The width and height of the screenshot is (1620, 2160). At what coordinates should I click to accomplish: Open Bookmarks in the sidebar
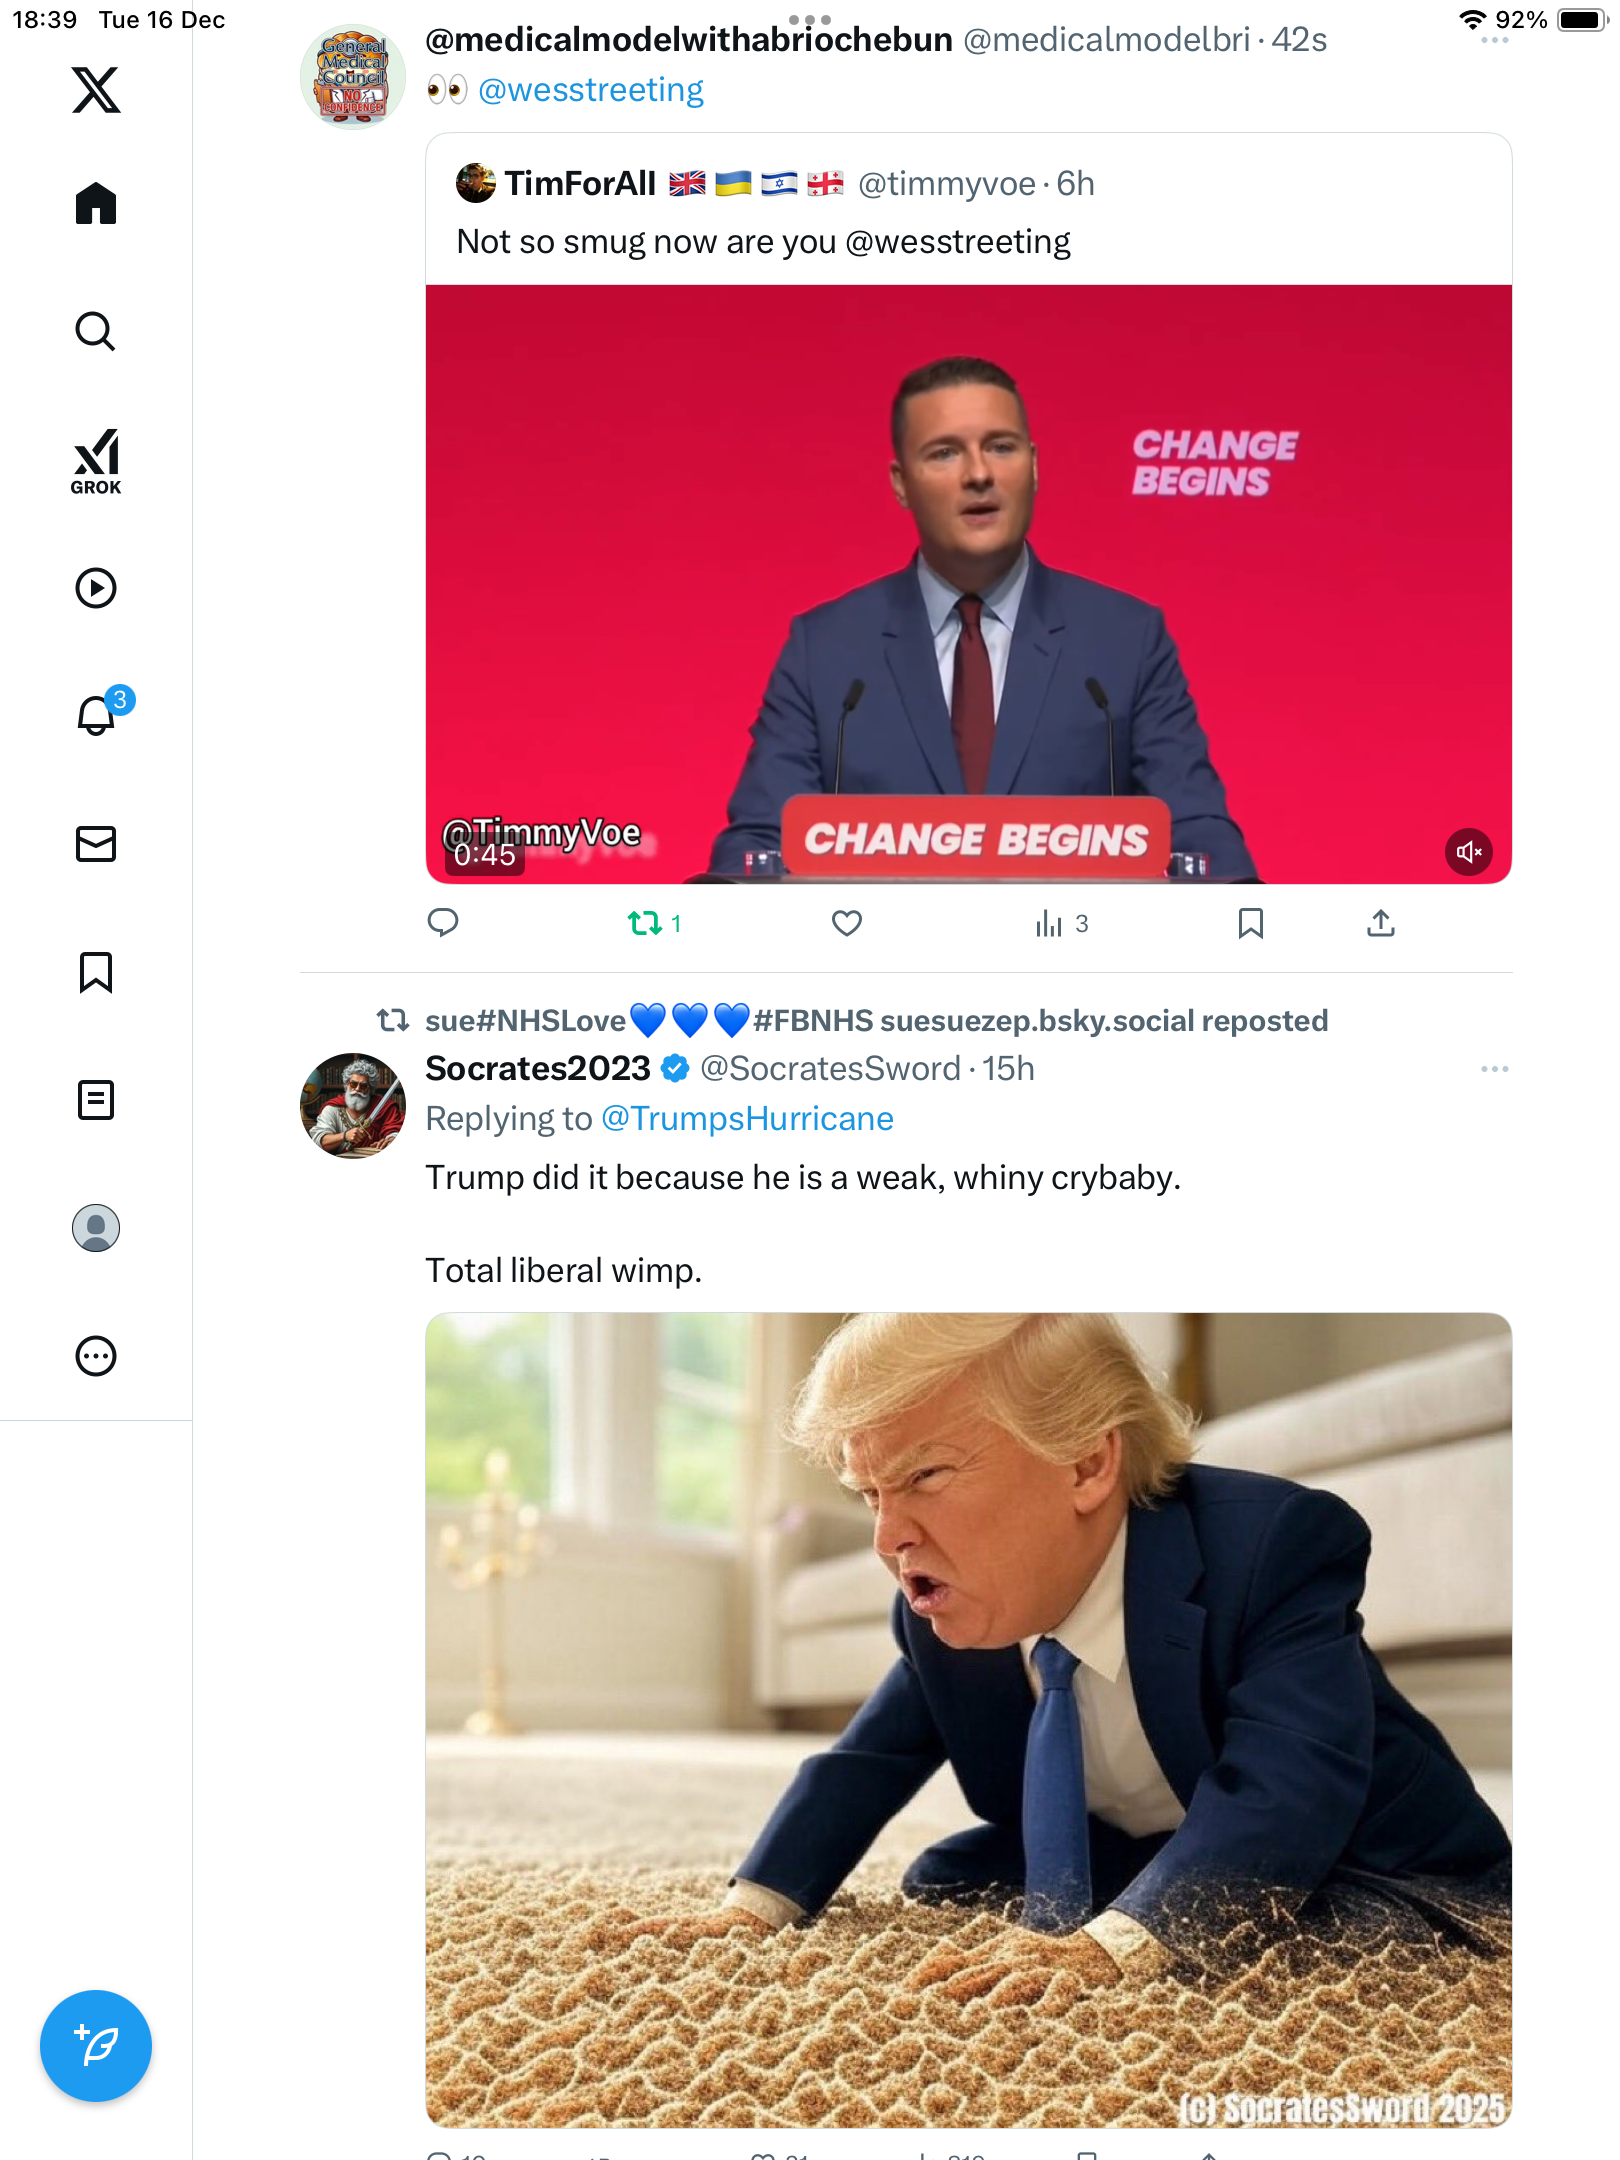pos(96,972)
